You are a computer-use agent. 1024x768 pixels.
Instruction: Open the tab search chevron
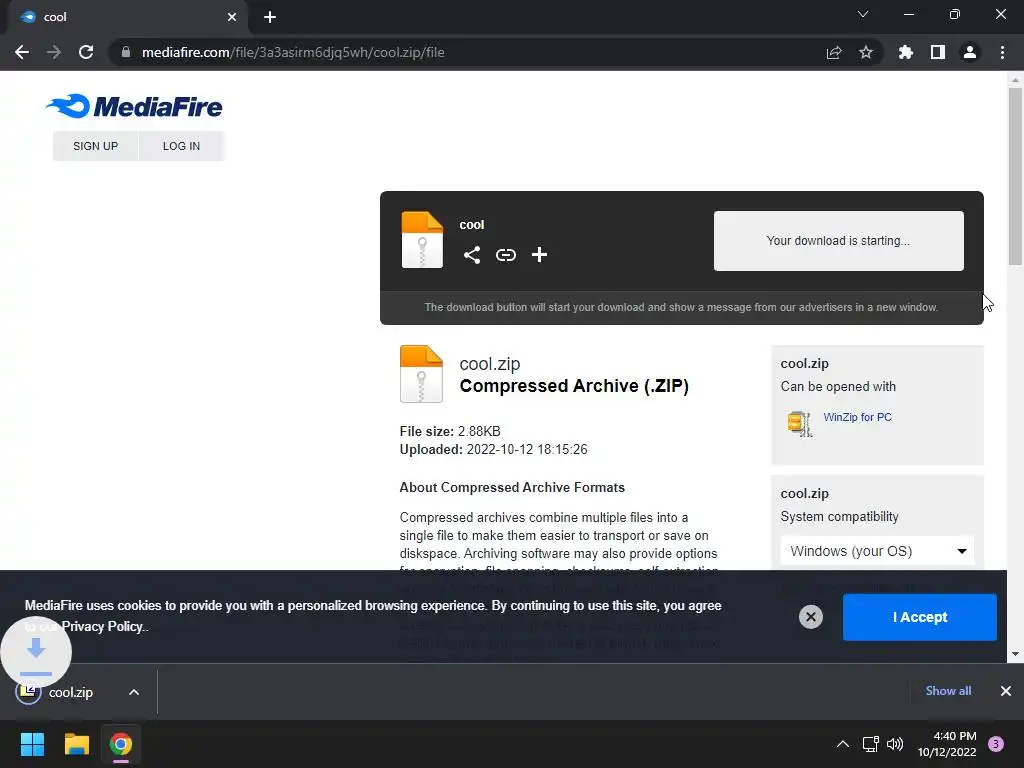(x=863, y=14)
